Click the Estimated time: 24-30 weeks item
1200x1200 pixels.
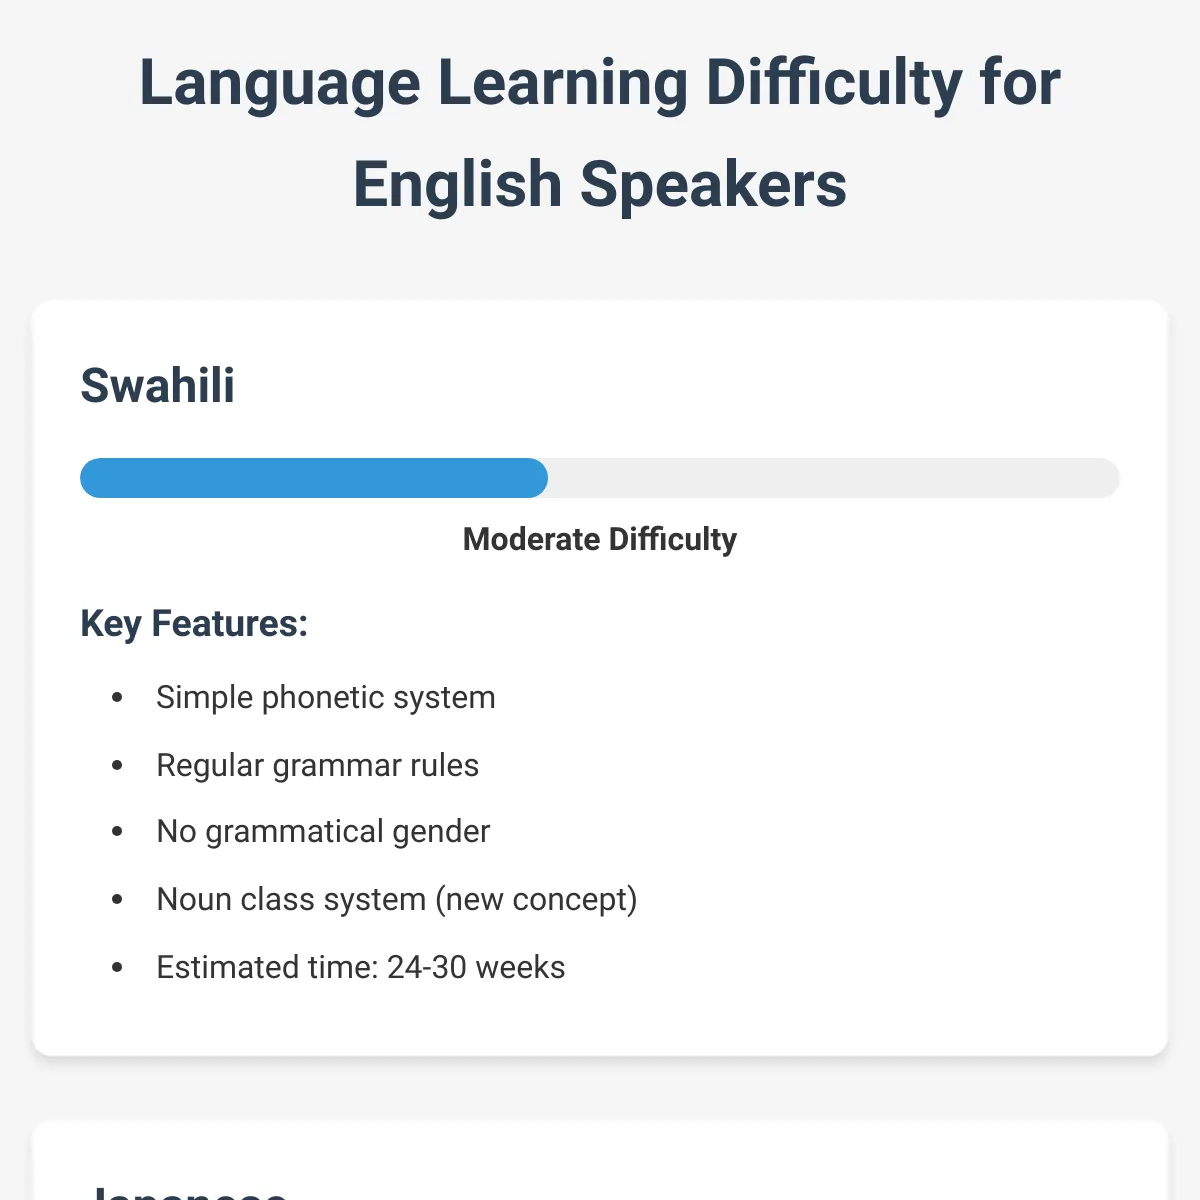(x=361, y=967)
